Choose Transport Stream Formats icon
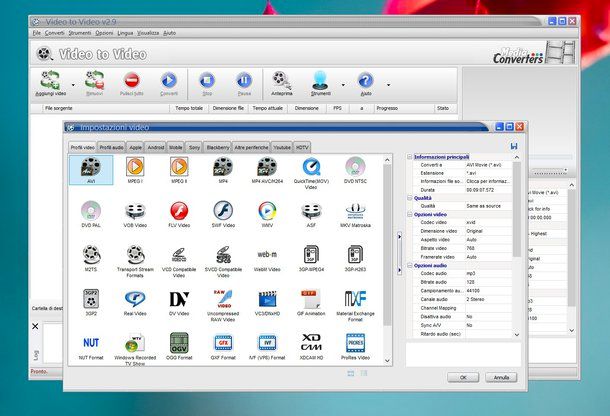610x416 pixels. coord(135,261)
